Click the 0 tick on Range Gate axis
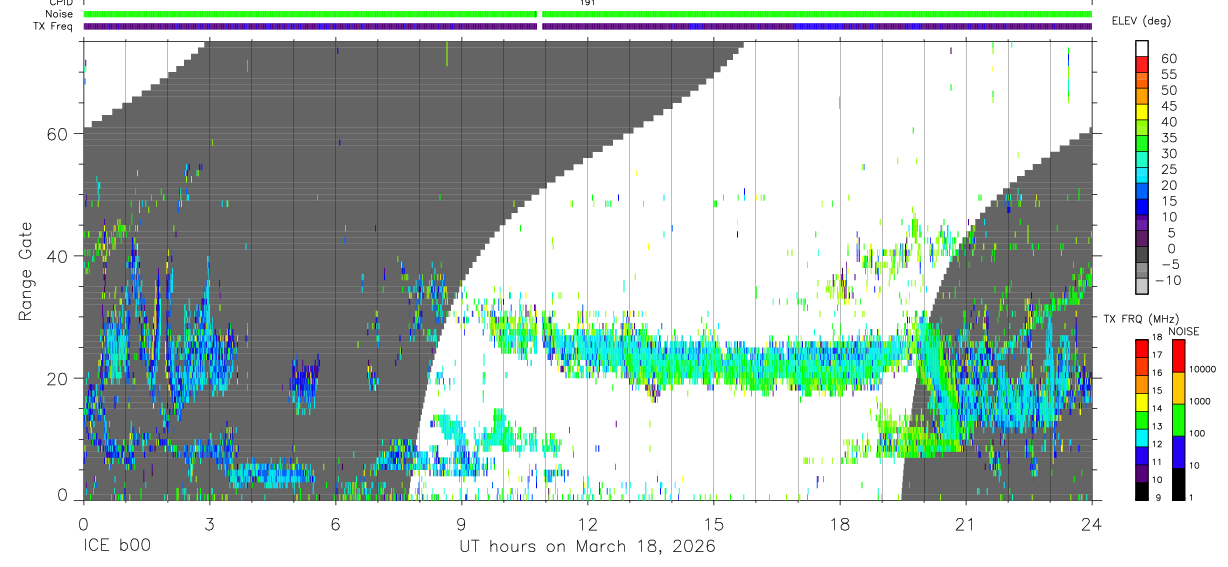The width and height of the screenshot is (1228, 567). 63,494
